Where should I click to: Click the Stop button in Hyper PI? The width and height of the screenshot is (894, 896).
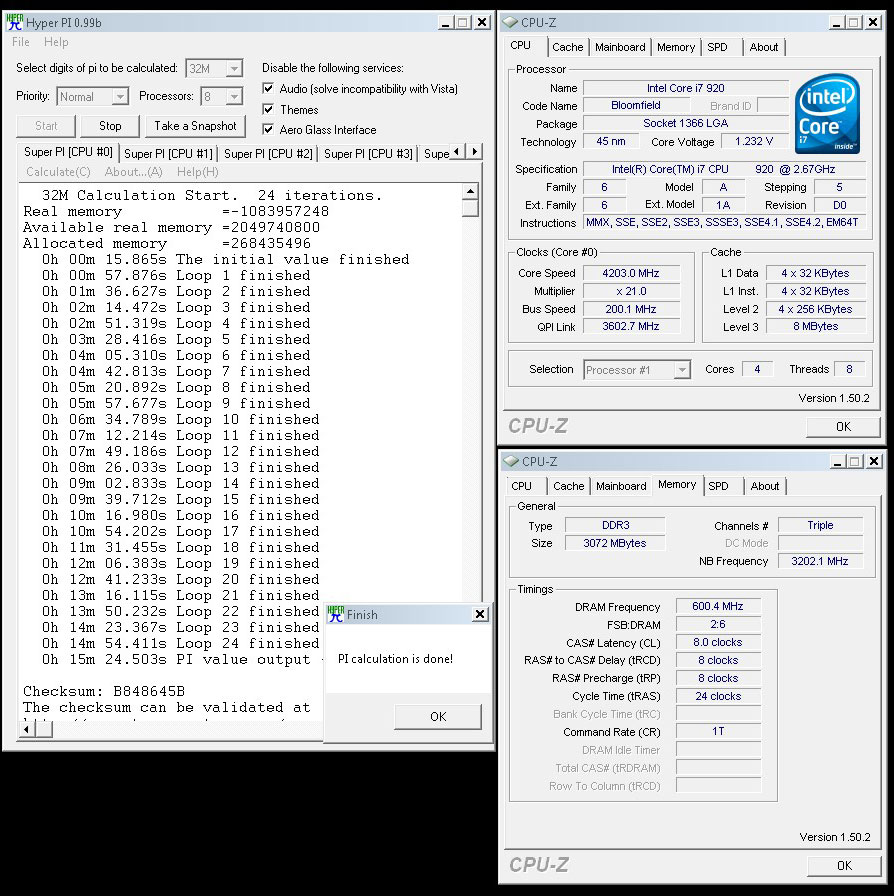tap(110, 126)
